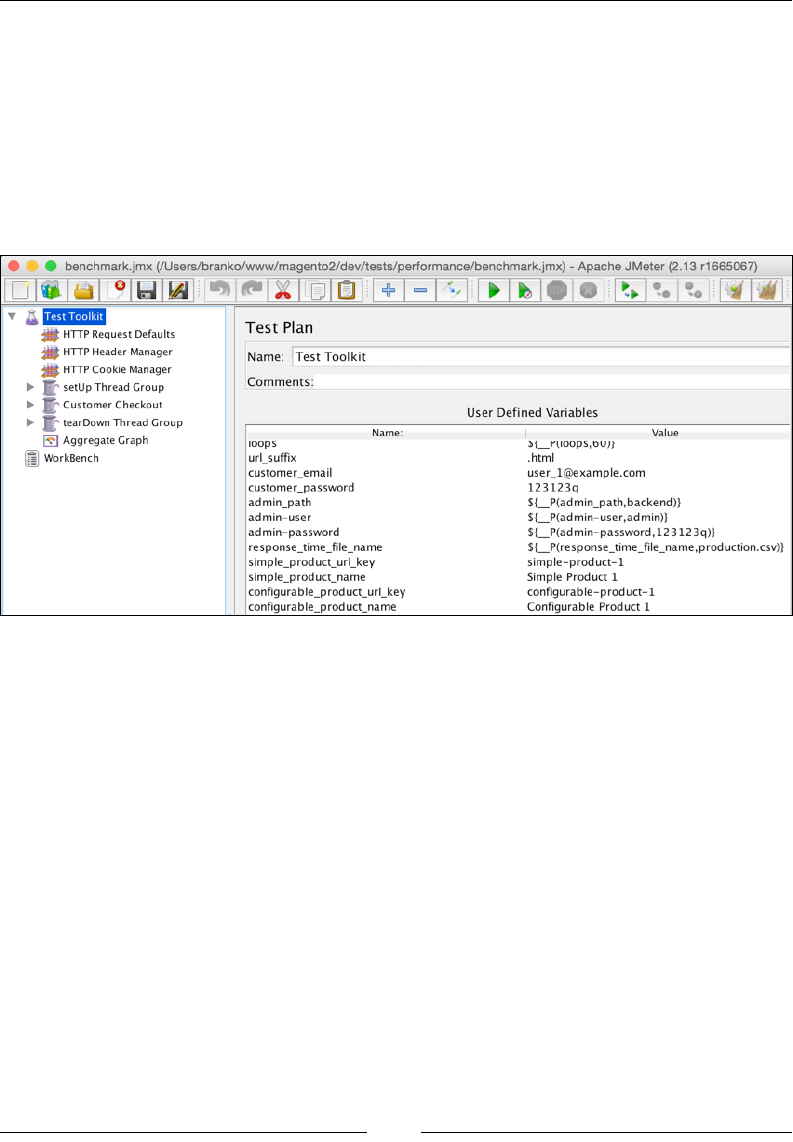Image resolution: width=793 pixels, height=1142 pixels.
Task: Select the WorkBench node
Action: point(71,458)
